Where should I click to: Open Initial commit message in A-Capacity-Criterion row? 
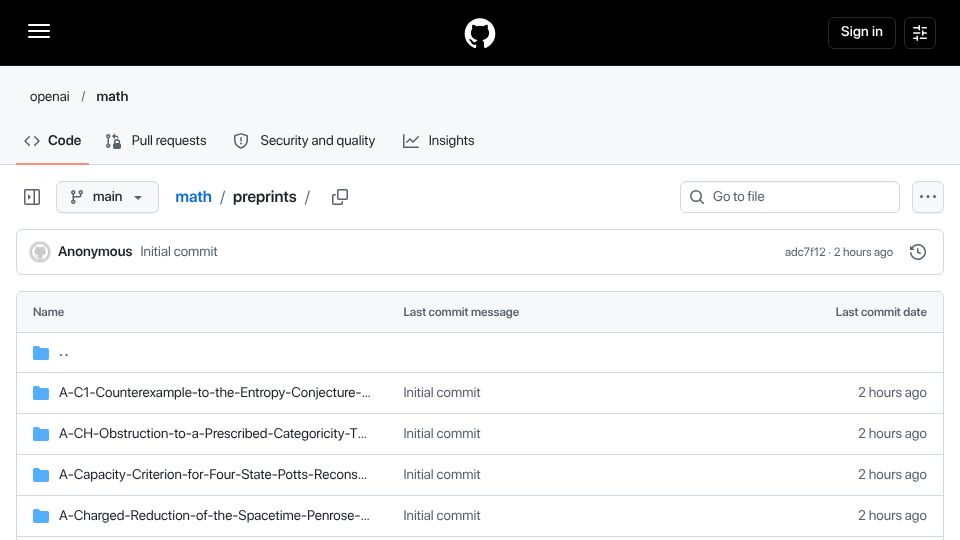pos(441,474)
